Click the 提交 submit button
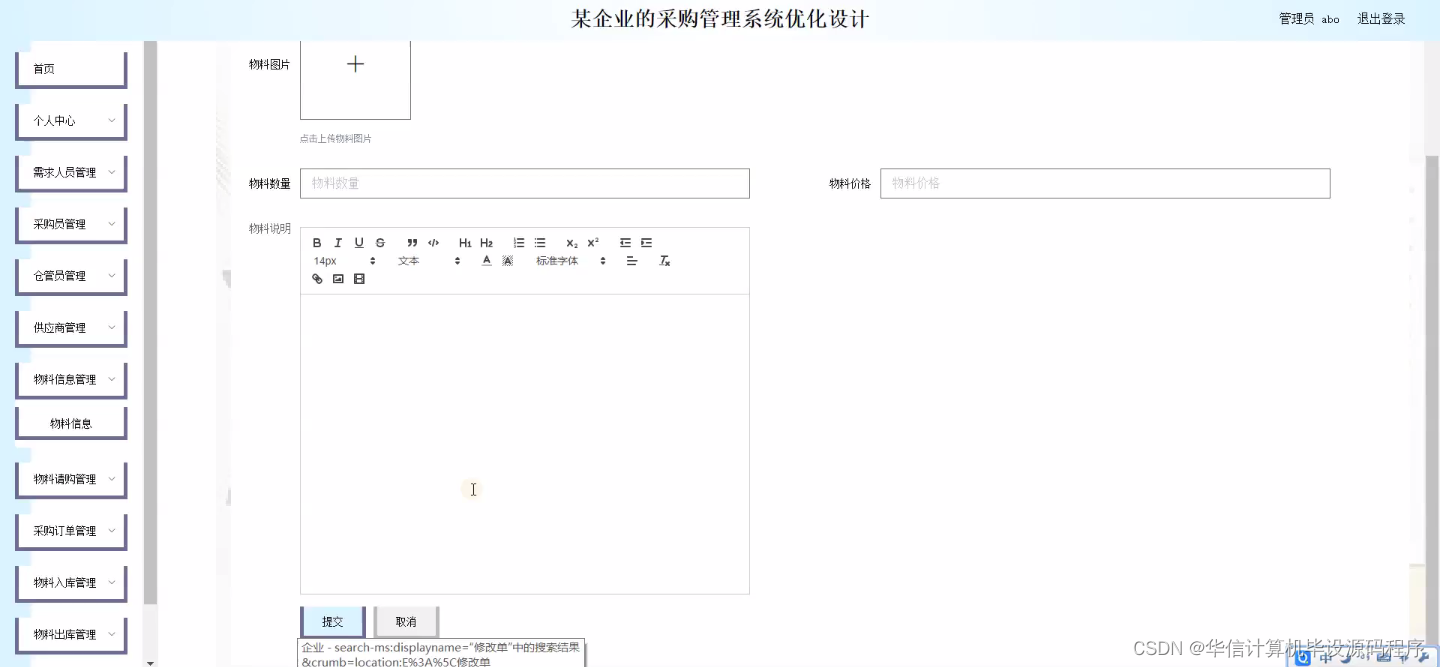Viewport: 1440px width, 667px height. [x=331, y=620]
